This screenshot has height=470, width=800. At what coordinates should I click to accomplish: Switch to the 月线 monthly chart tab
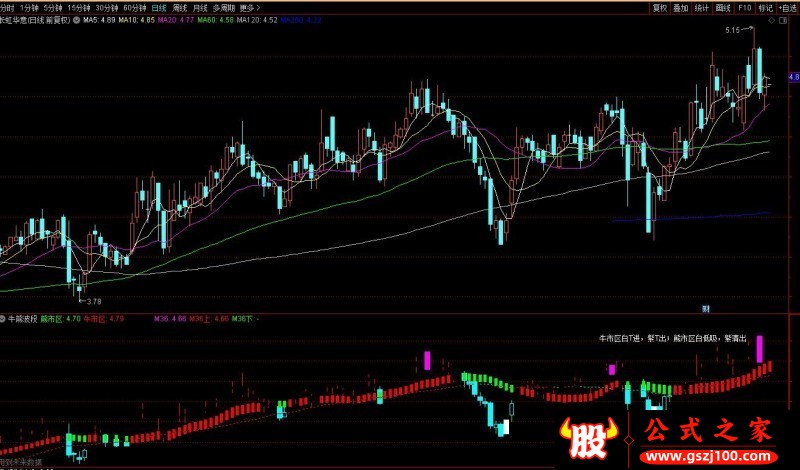pyautogui.click(x=200, y=8)
